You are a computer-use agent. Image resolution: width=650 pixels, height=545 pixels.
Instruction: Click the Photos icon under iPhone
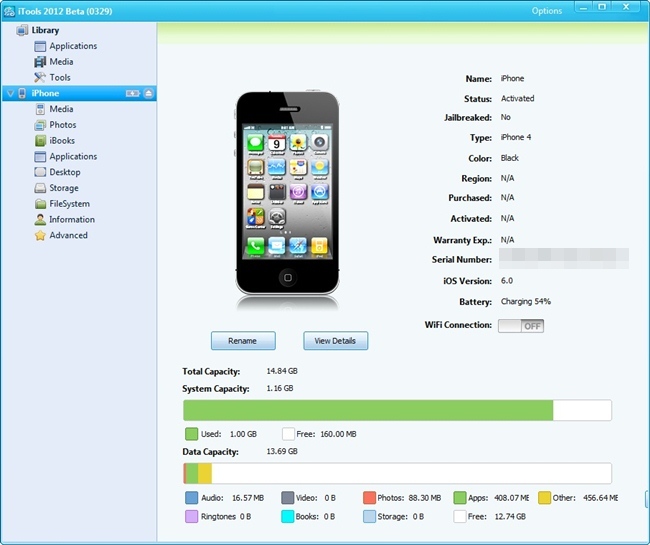point(40,125)
